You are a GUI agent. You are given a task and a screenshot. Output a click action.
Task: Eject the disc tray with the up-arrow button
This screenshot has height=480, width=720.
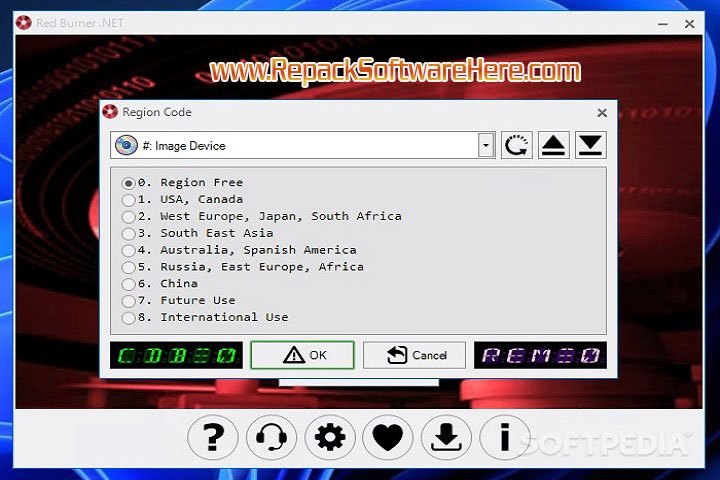point(553,145)
